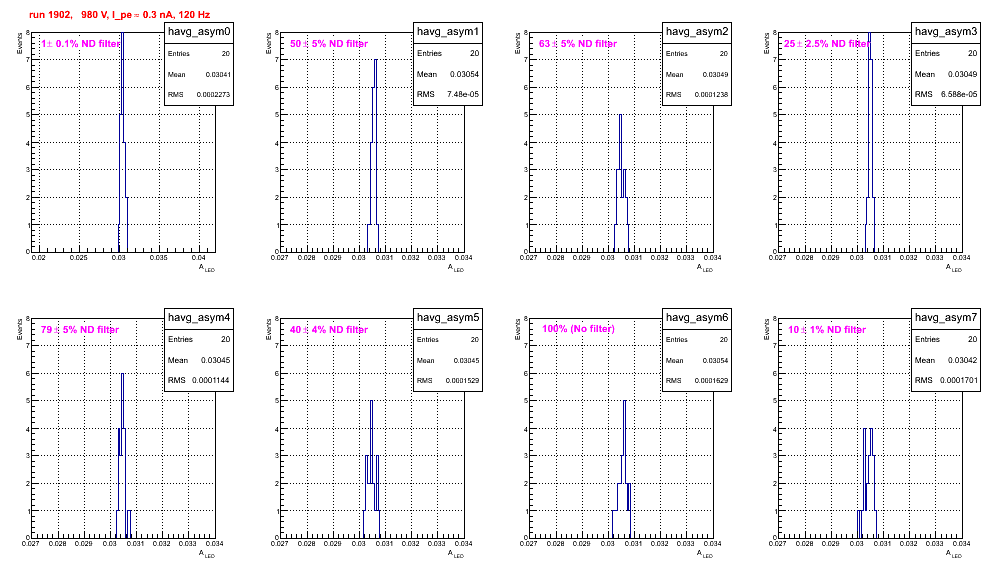This screenshot has width=996, height=572.
Task: Click the histogram peak in havg_asym3 plot
Action: pos(870,35)
